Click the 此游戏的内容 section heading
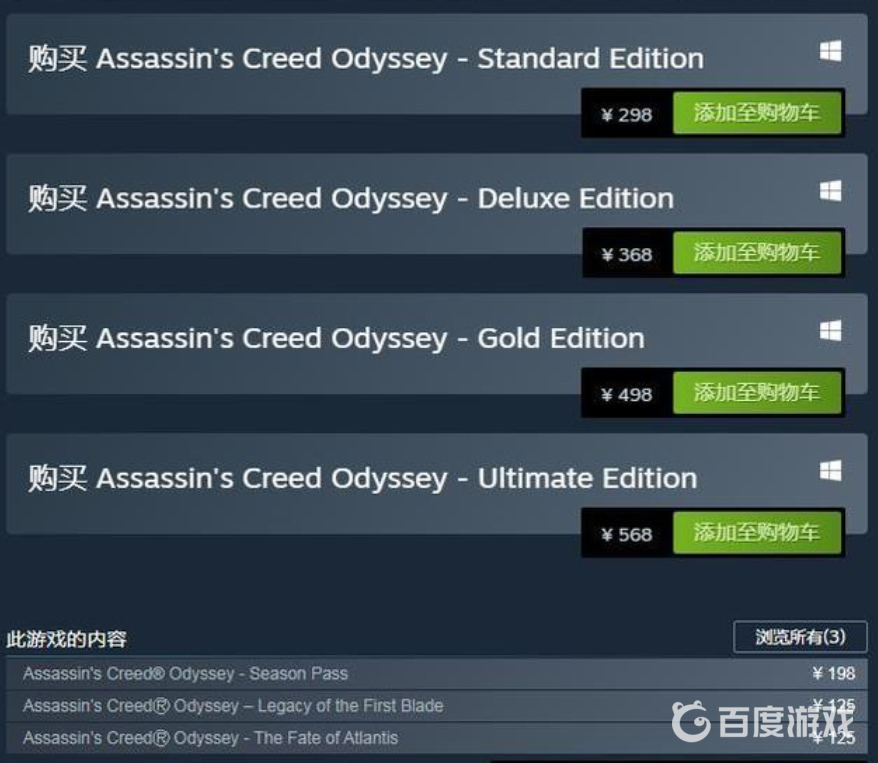 [67, 639]
